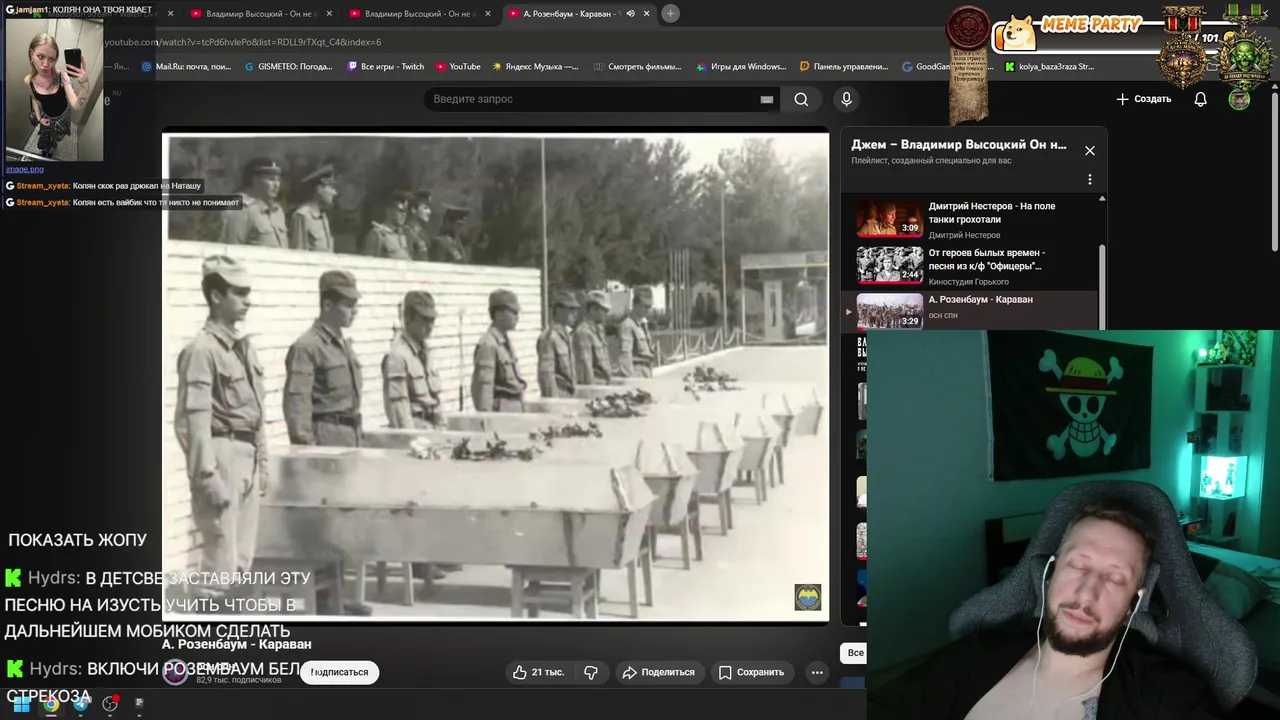Open Chrome from the taskbar
Screen dimensions: 1280x720
point(51,704)
